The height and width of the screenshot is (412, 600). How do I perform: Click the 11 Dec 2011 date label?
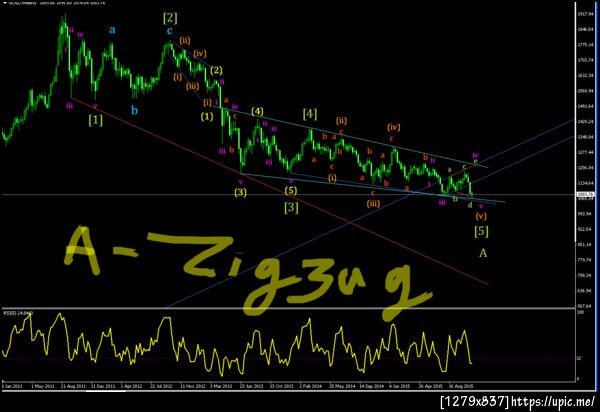[x=103, y=386]
